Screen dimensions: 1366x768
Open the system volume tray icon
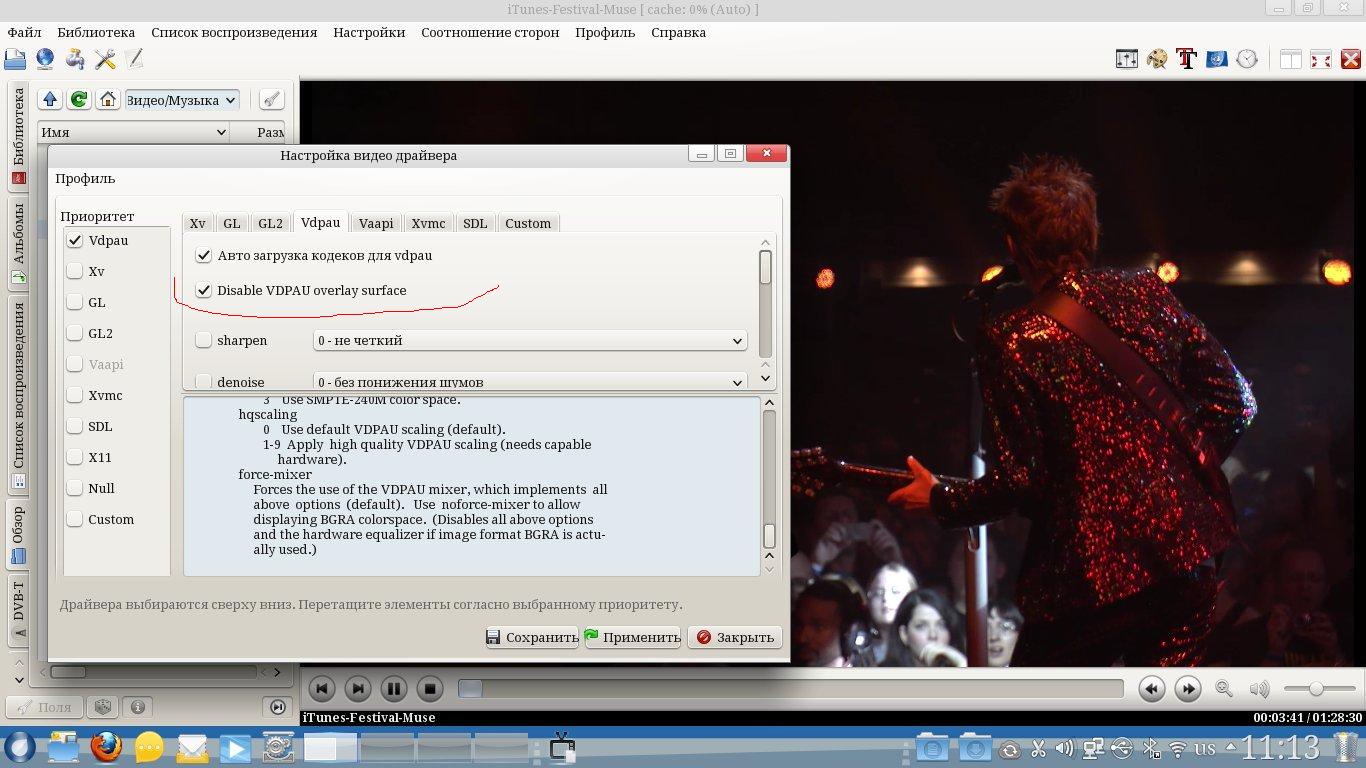tap(1064, 748)
